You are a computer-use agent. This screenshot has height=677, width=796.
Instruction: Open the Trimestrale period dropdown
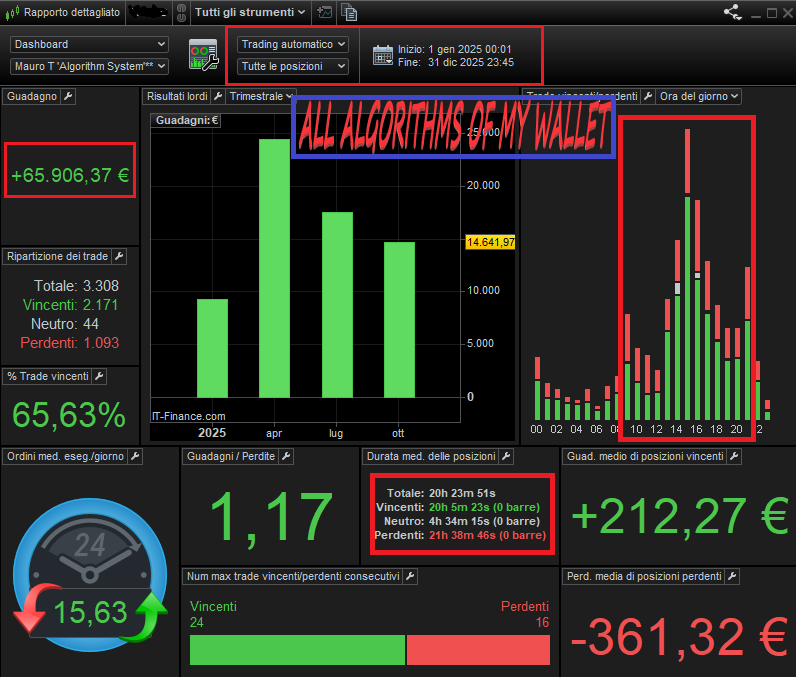(260, 97)
